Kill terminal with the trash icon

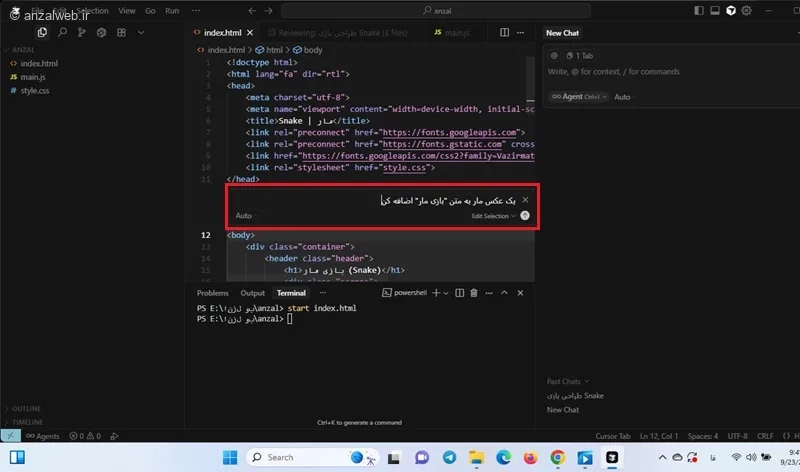pos(474,293)
